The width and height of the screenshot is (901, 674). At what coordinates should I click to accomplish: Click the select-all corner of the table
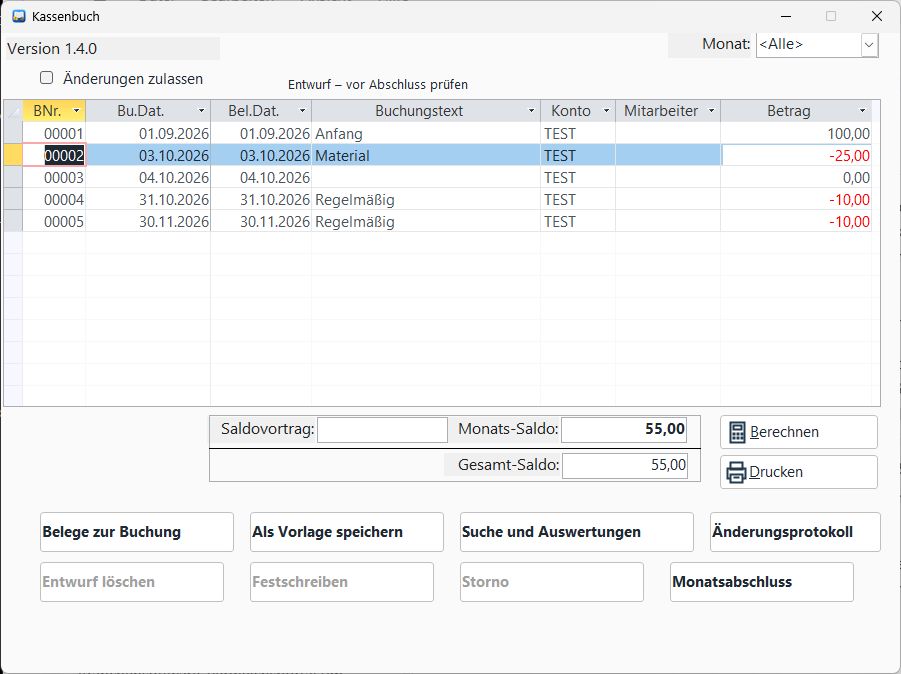click(13, 111)
